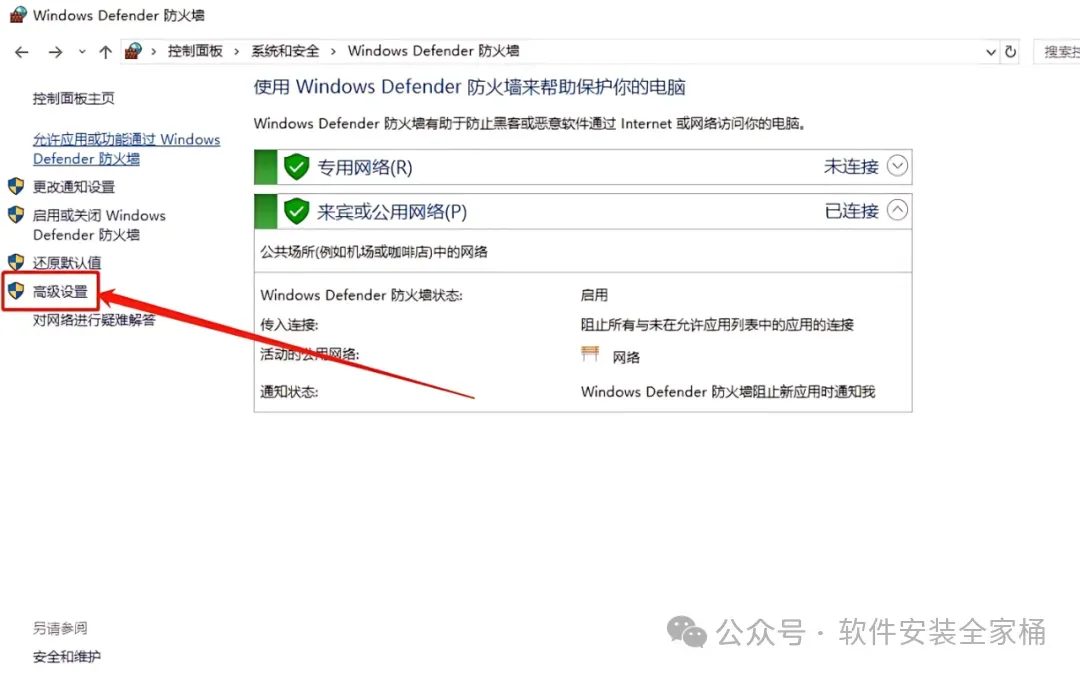Focus the search box at top right
1080x675 pixels.
pyautogui.click(x=1057, y=52)
